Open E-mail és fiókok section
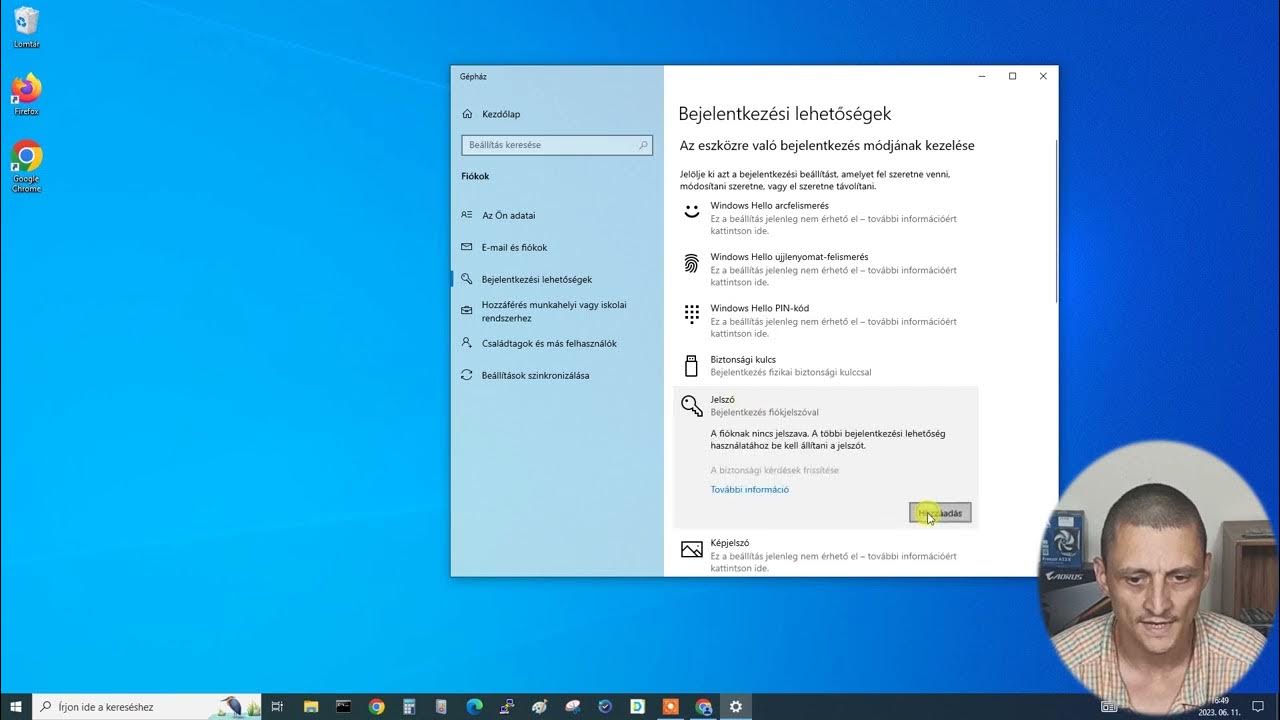 (x=515, y=247)
